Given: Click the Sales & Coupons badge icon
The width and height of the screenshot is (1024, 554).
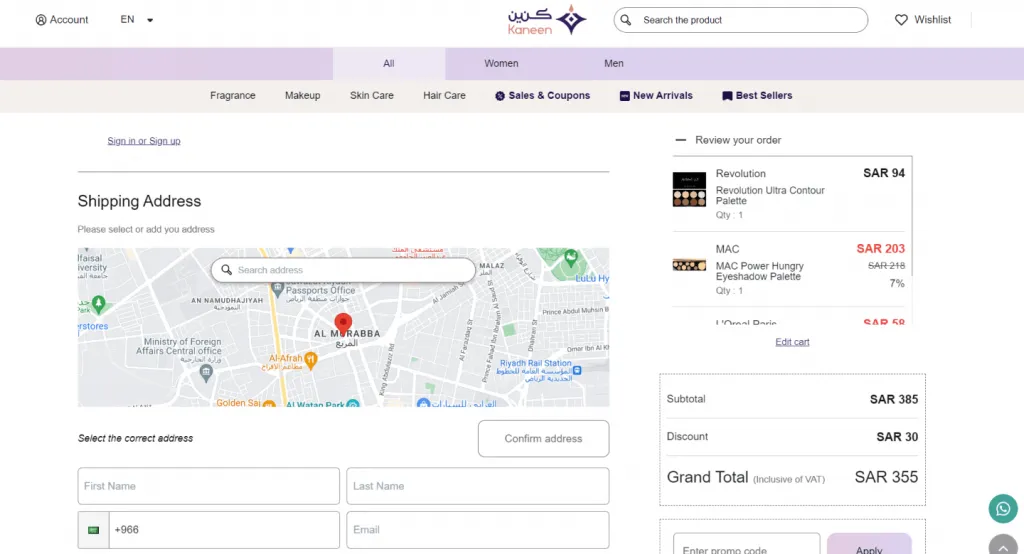Looking at the screenshot, I should [500, 96].
